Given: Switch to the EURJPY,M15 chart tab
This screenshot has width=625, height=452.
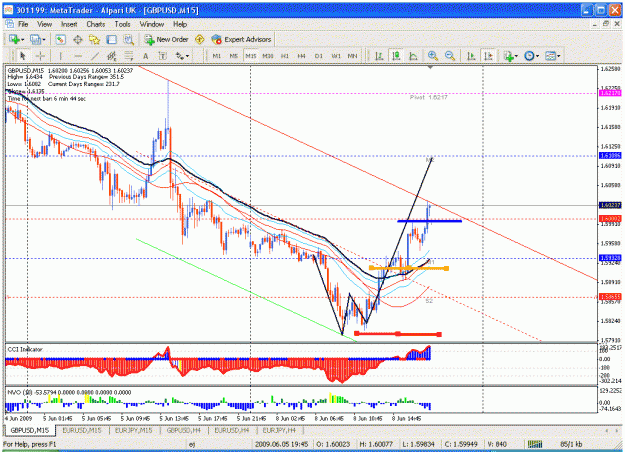Looking at the screenshot, I should [x=134, y=430].
